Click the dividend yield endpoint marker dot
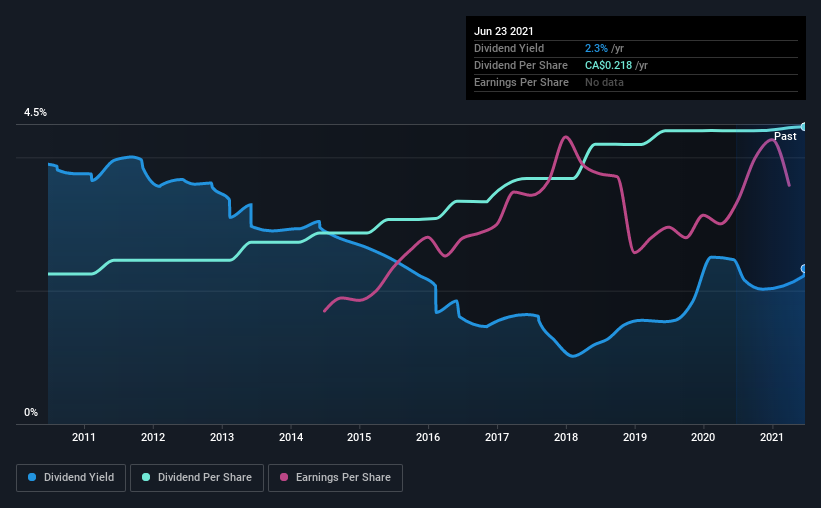821x508 pixels. coord(804,269)
